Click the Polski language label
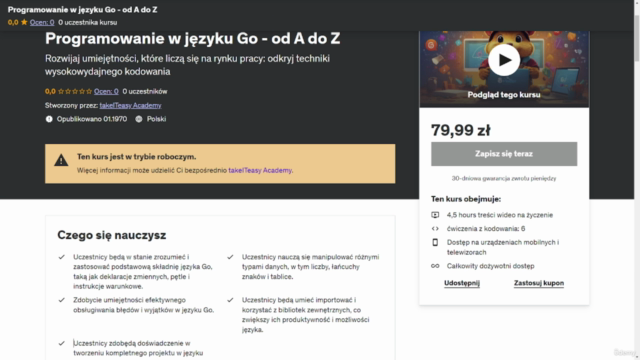 point(156,119)
